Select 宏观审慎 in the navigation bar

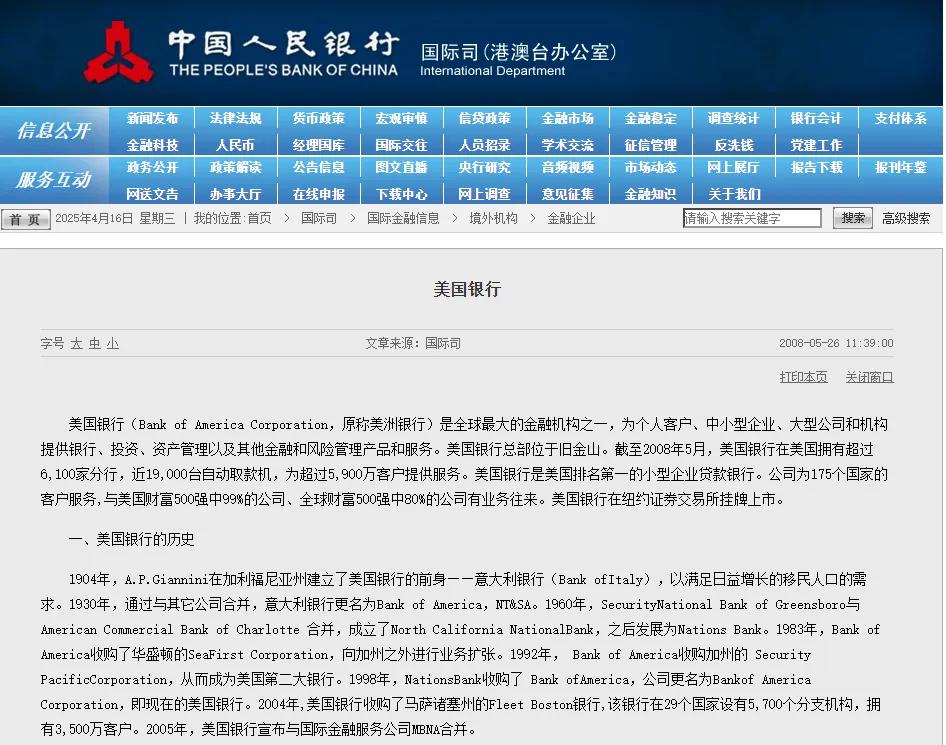pyautogui.click(x=401, y=118)
